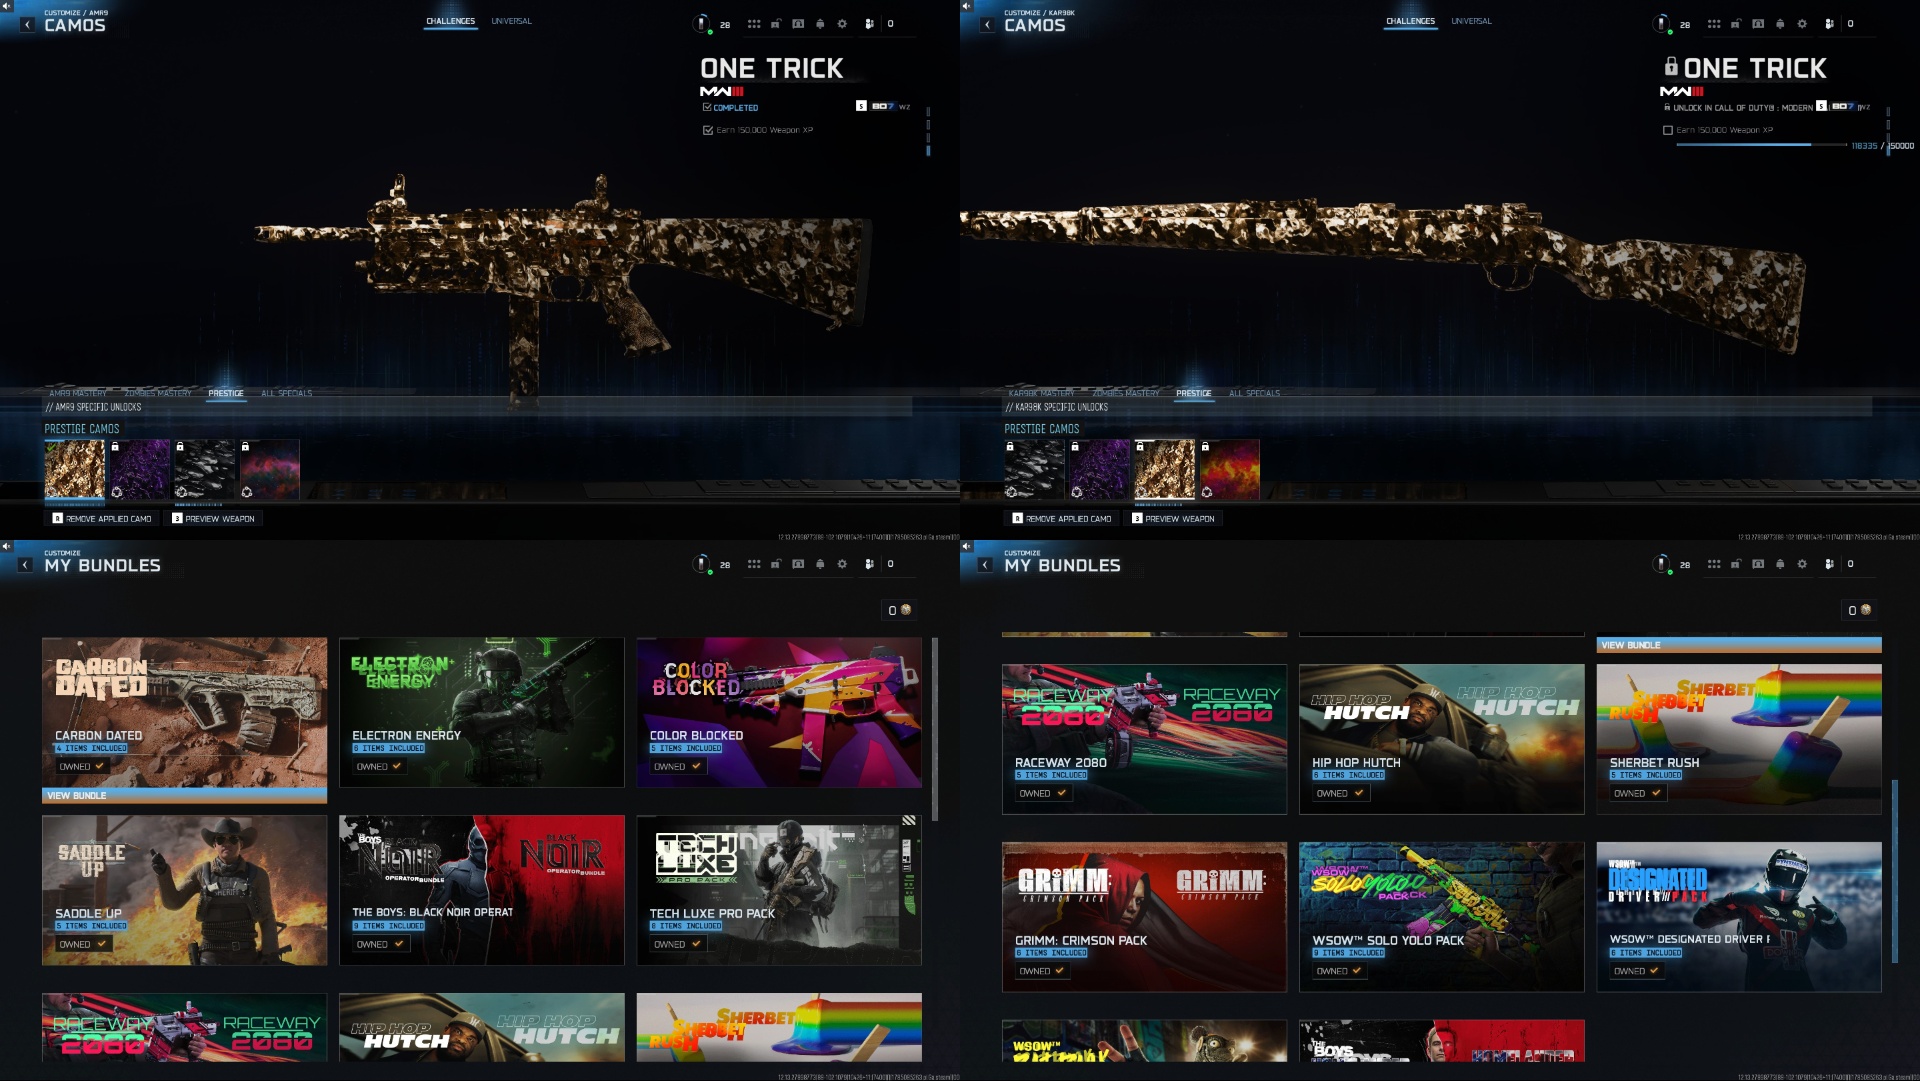Viewport: 1920px width, 1081px height.
Task: Click Remove Applied Camo in AMR9 screen
Action: (x=102, y=519)
